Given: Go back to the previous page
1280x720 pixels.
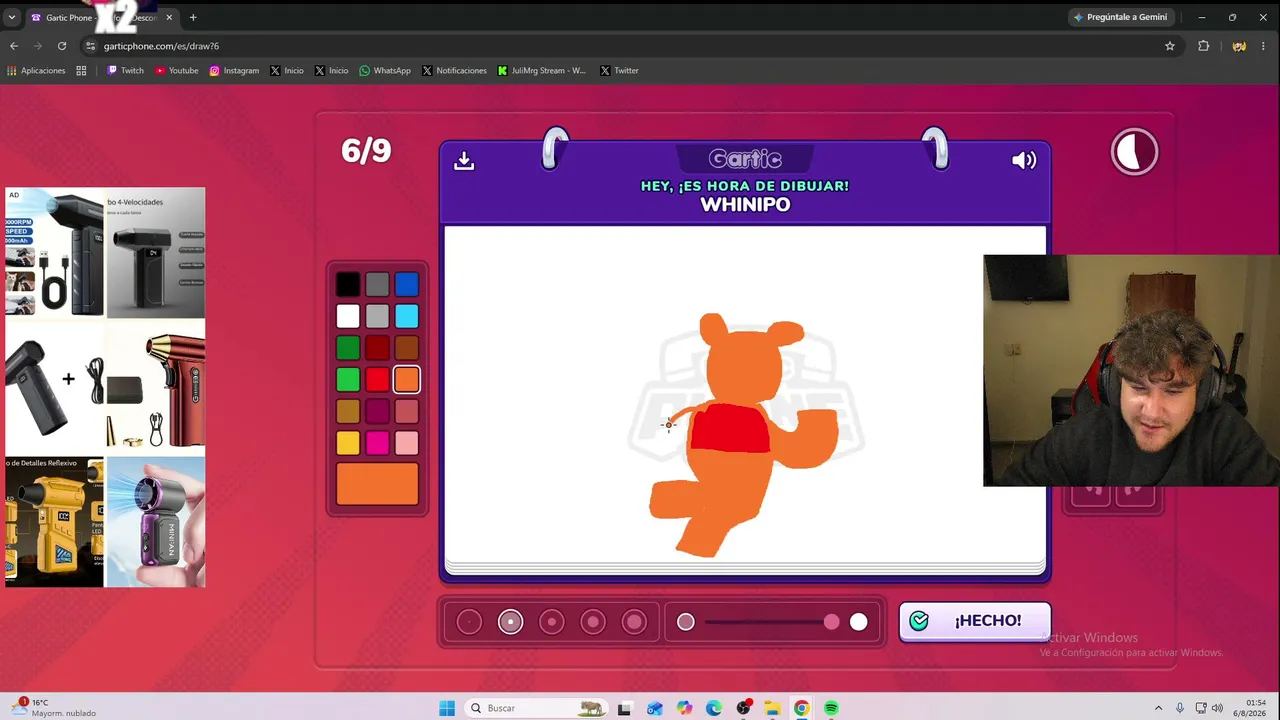Looking at the screenshot, I should pos(14,46).
